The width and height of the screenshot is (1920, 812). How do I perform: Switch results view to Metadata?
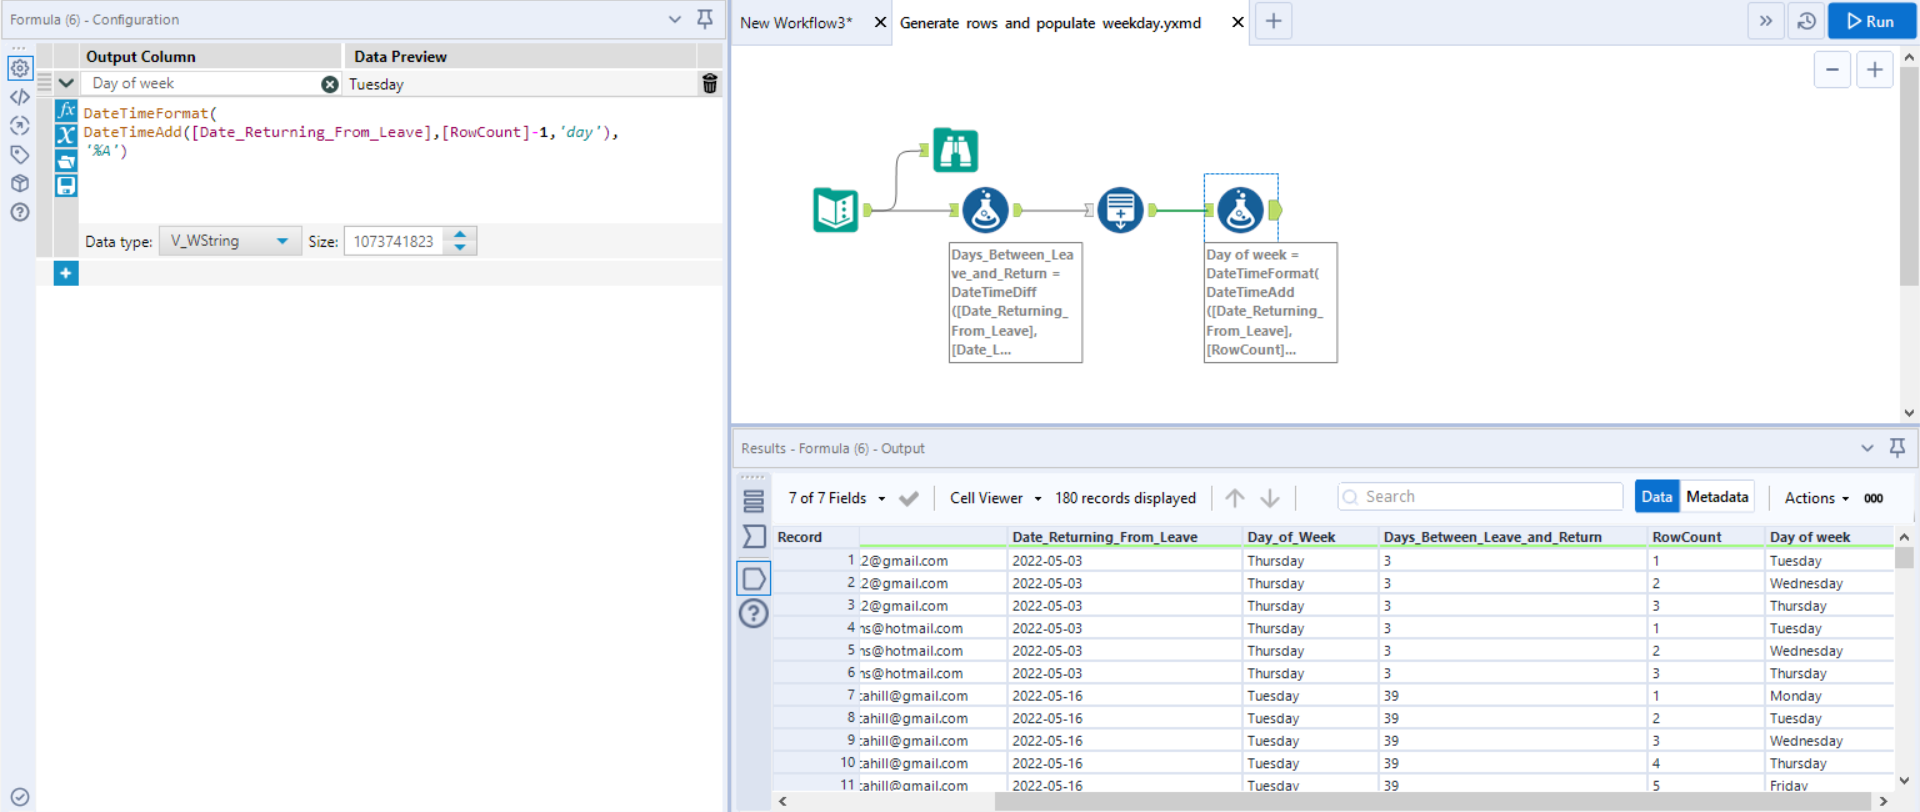point(1717,497)
